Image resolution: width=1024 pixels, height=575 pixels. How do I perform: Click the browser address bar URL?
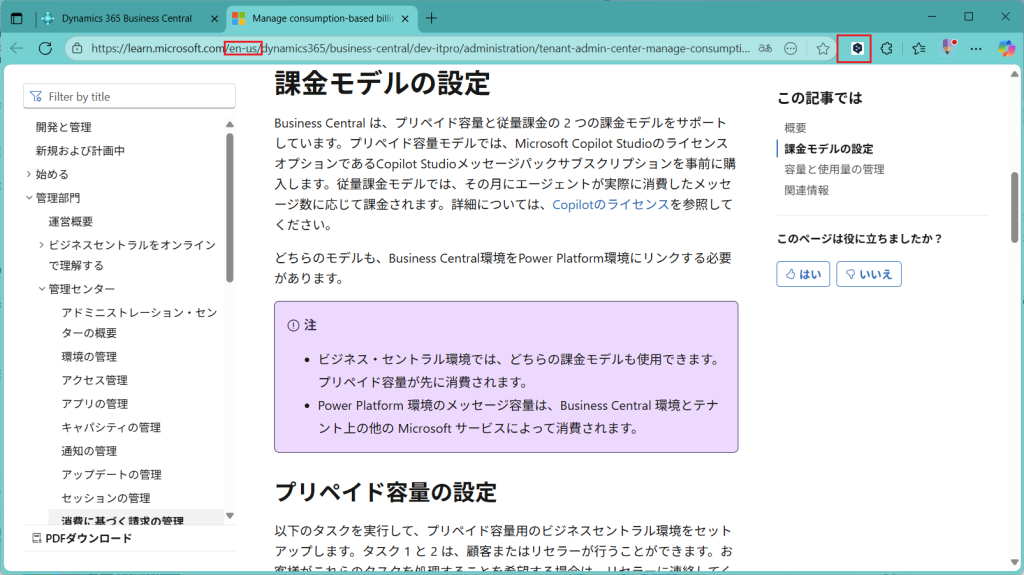421,48
